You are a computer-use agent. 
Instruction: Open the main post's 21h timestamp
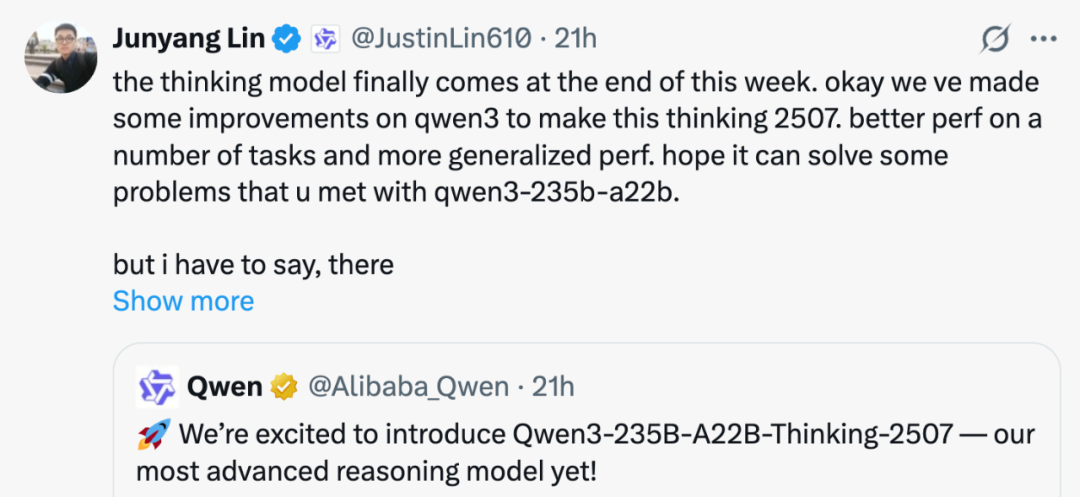[575, 39]
